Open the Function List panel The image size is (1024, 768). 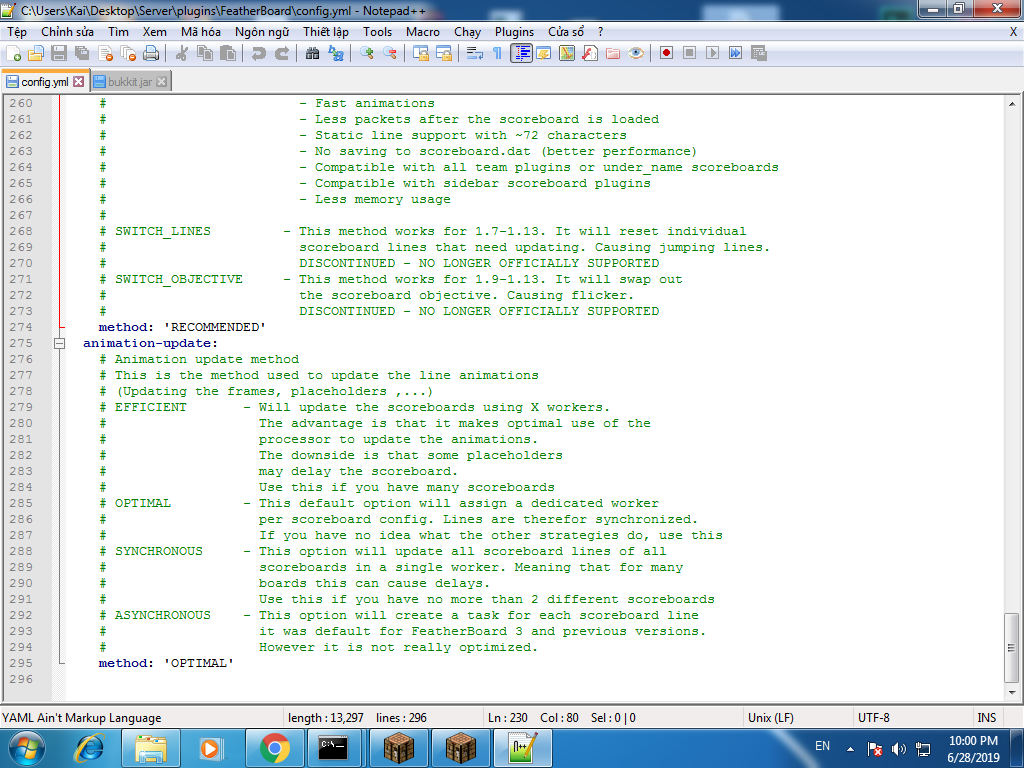click(590, 54)
